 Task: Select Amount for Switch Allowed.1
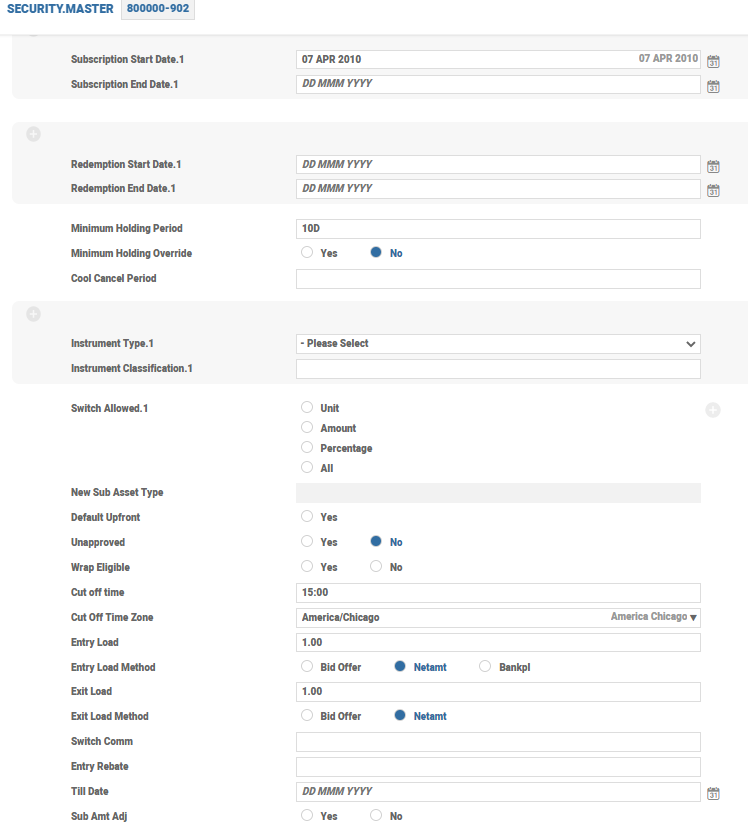tap(308, 428)
